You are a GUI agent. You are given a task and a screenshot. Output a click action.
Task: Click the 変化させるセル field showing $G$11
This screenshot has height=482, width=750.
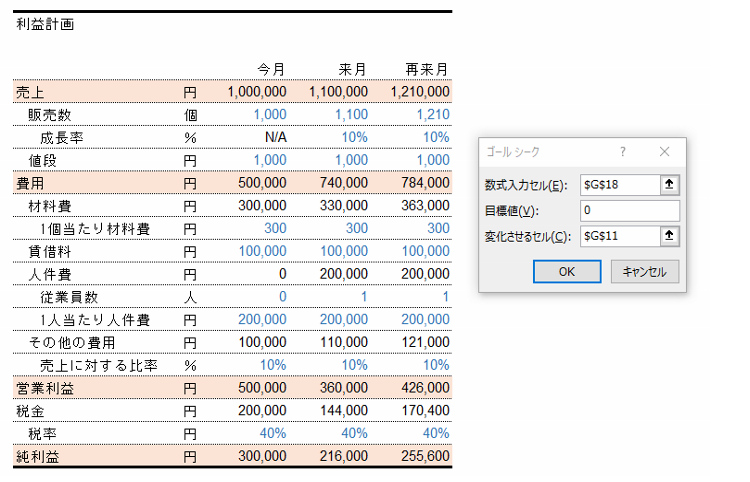pyautogui.click(x=620, y=236)
